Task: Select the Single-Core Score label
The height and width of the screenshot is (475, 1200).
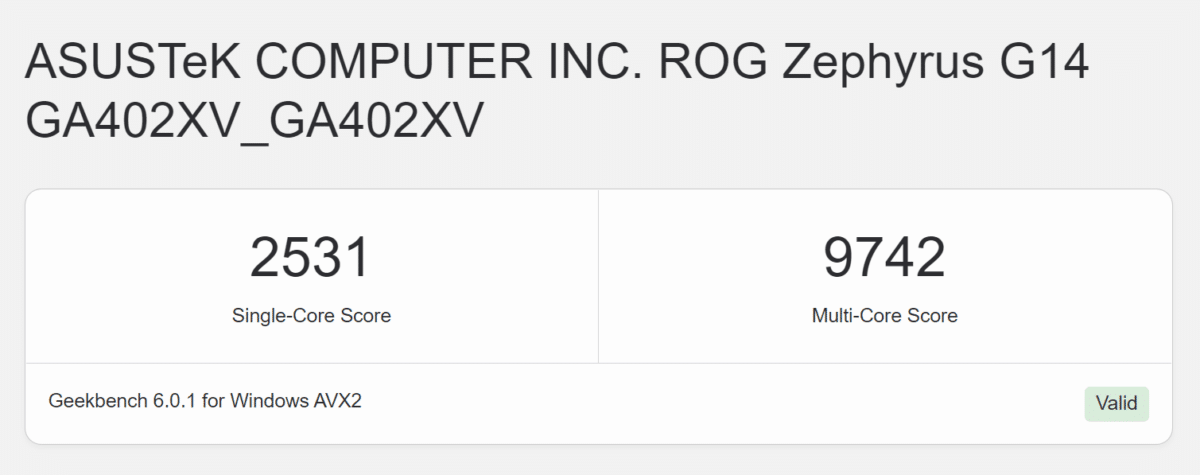Action: pyautogui.click(x=311, y=316)
